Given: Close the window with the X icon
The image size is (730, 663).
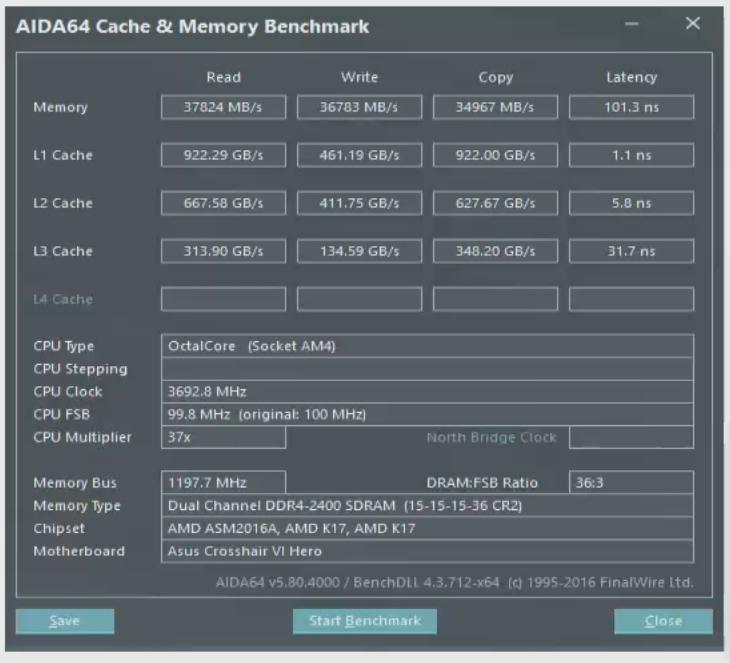Looking at the screenshot, I should tap(692, 24).
